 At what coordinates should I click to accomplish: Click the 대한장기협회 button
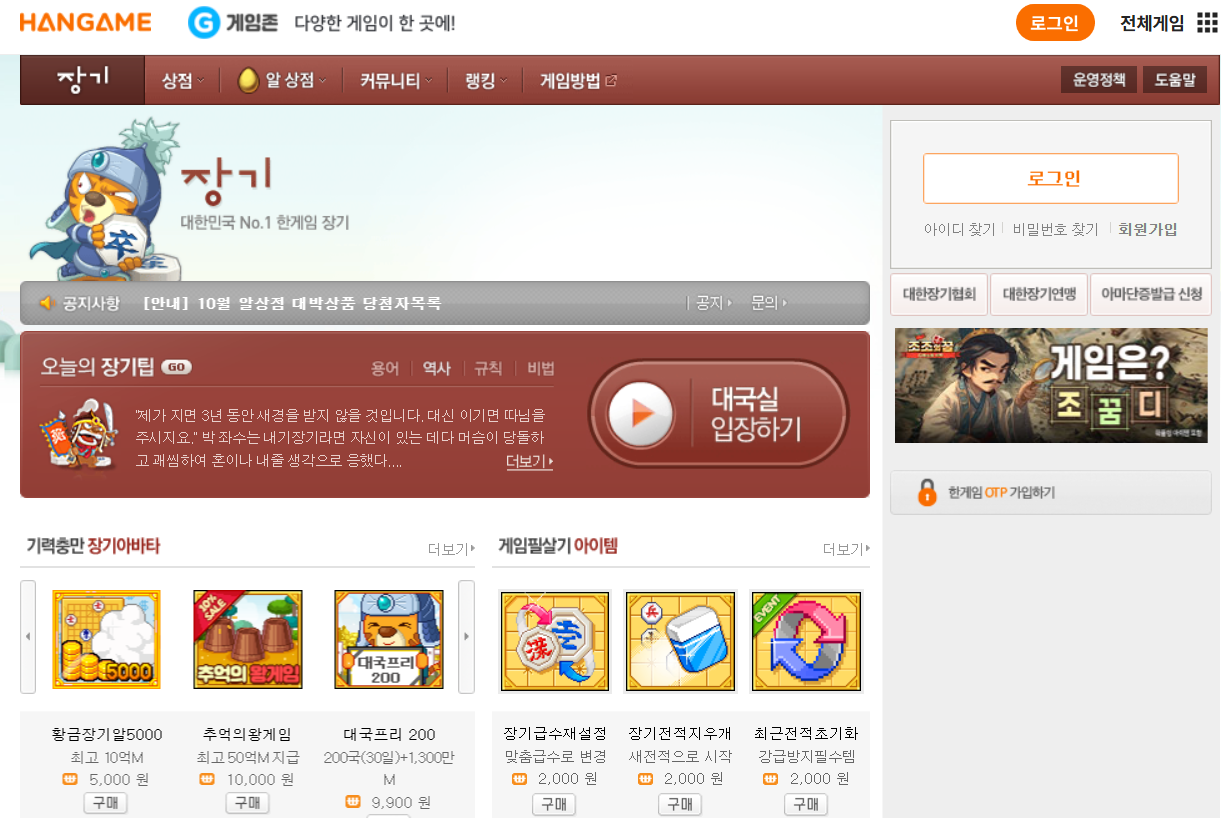(939, 294)
